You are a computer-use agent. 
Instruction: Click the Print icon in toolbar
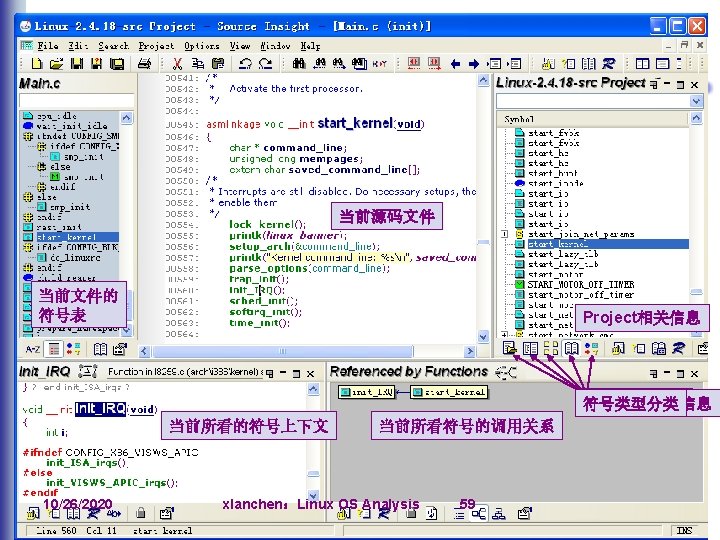click(145, 64)
